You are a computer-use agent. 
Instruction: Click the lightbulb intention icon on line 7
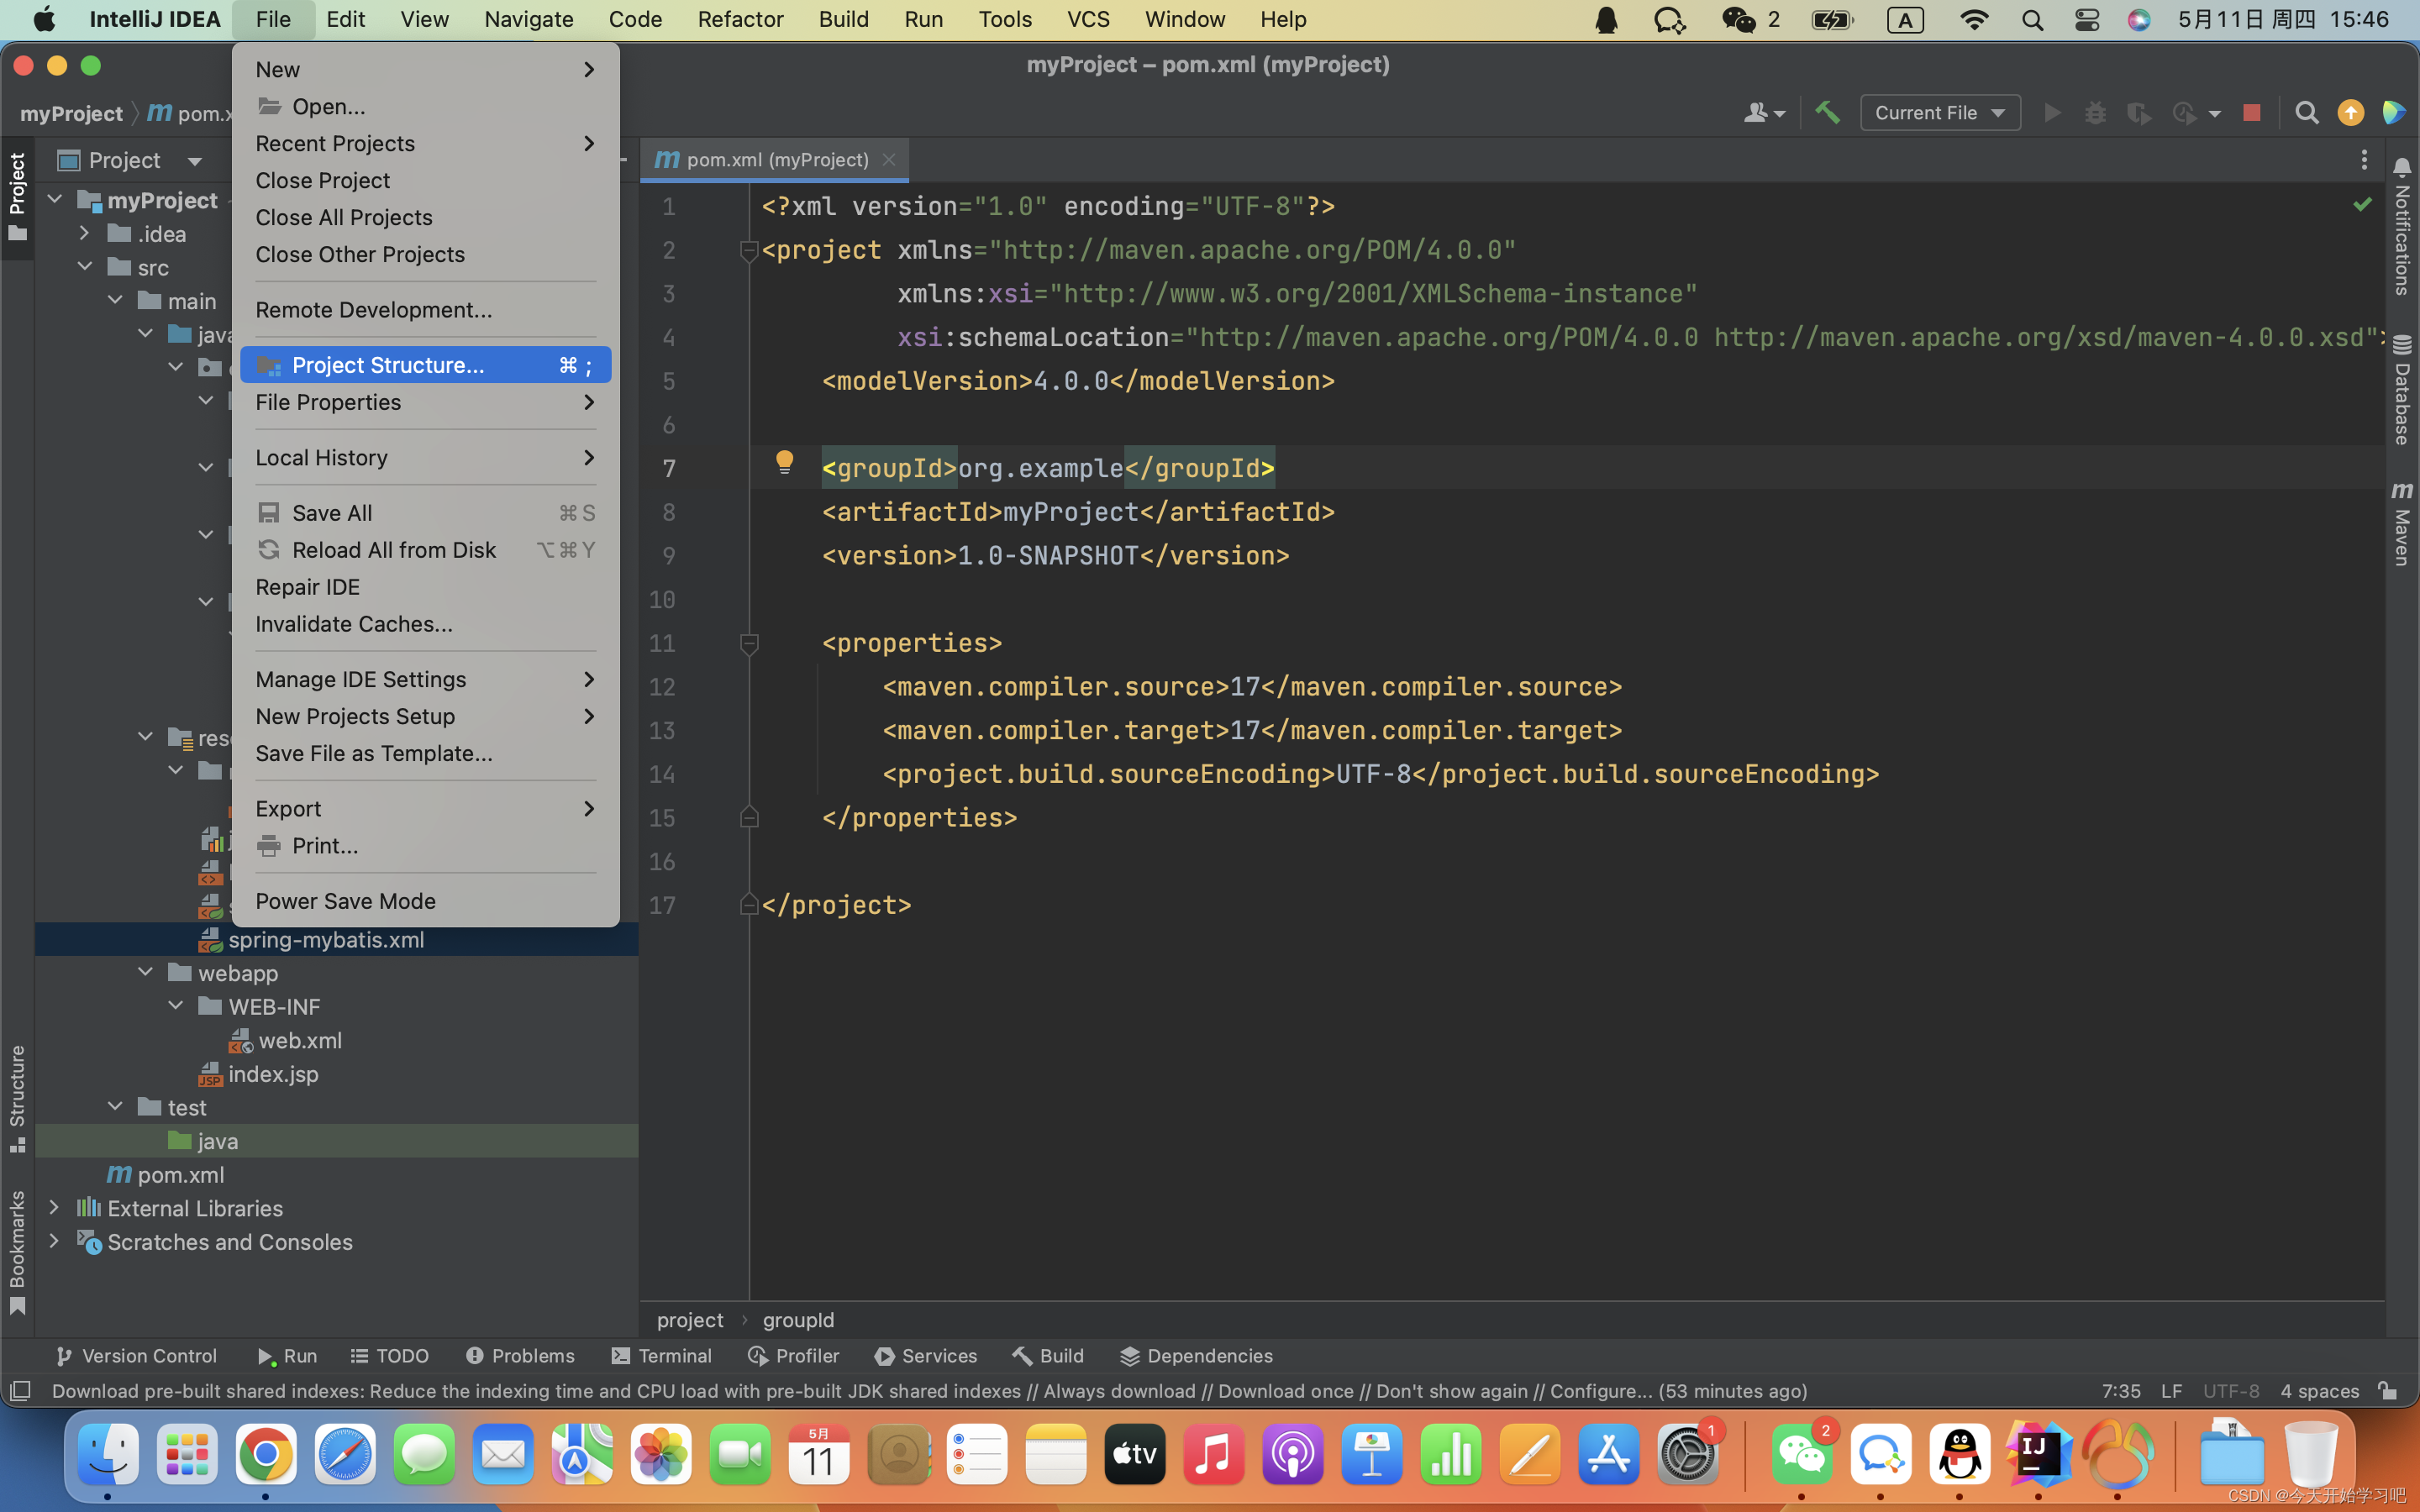pos(784,462)
